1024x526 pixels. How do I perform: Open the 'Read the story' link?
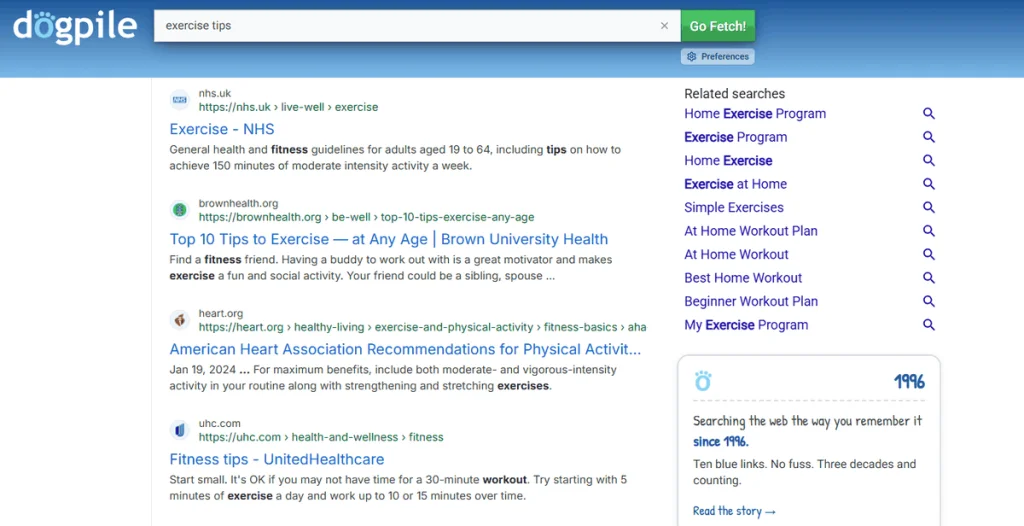[735, 512]
